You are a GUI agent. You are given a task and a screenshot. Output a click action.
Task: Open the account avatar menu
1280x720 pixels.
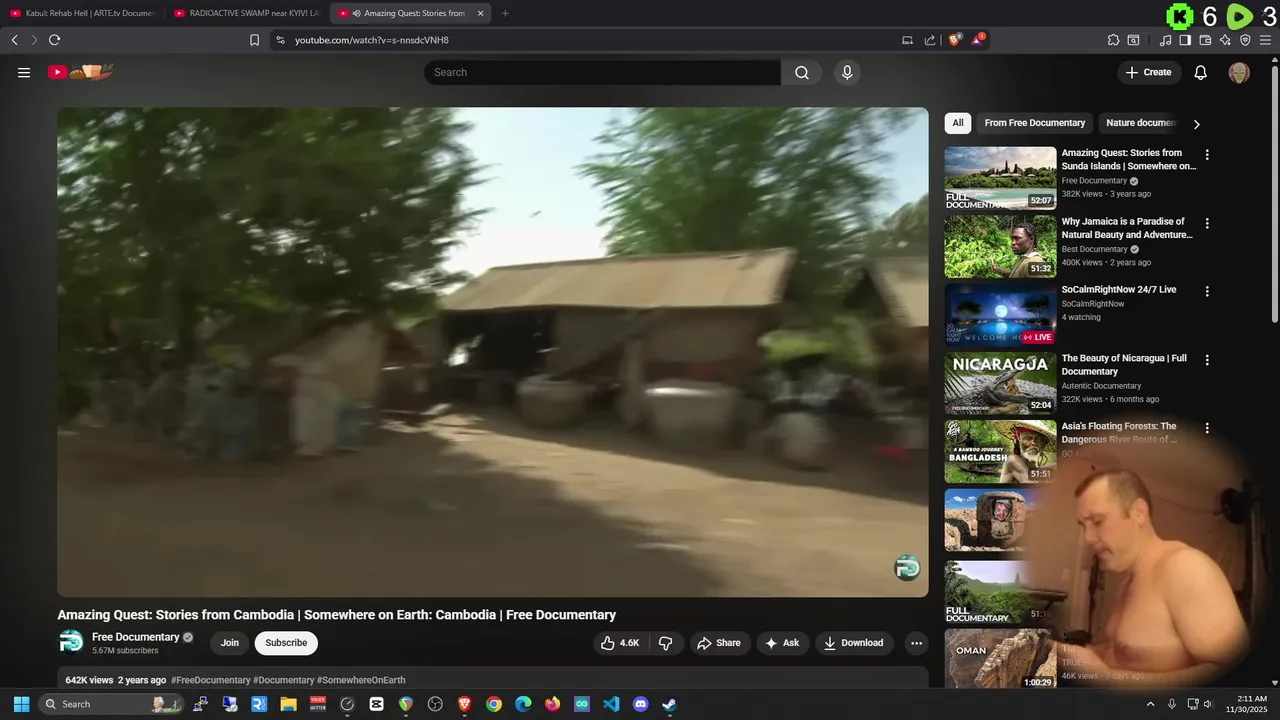click(x=1239, y=72)
